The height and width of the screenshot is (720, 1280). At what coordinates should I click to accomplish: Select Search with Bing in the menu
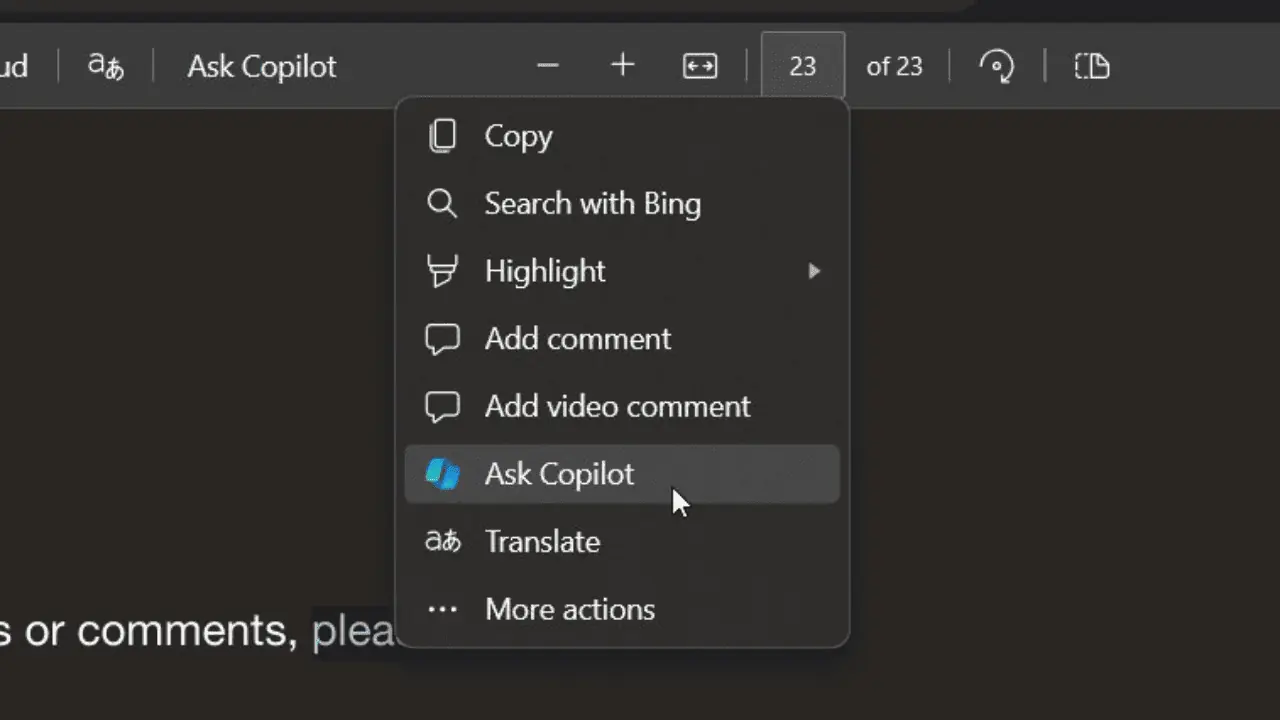click(x=622, y=204)
